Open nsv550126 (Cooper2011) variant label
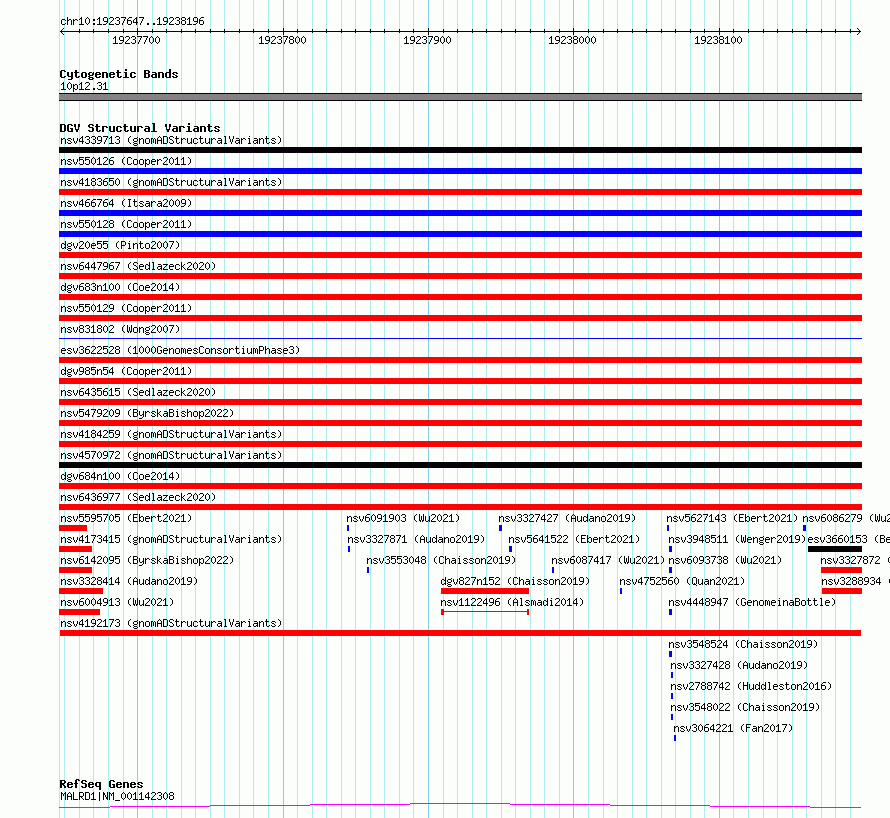This screenshot has height=818, width=890. (126, 161)
